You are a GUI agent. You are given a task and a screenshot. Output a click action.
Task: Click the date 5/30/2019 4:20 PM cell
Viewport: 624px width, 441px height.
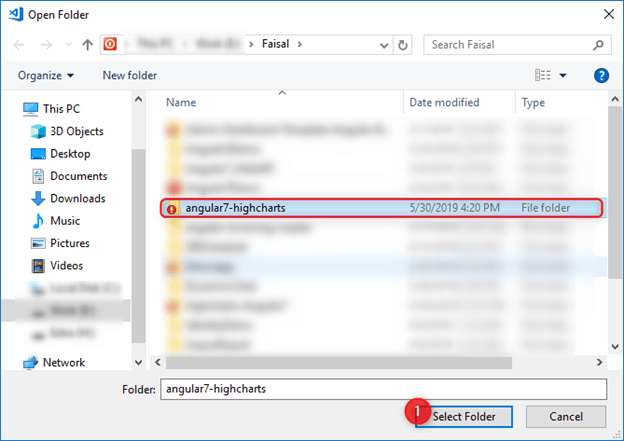click(x=454, y=208)
